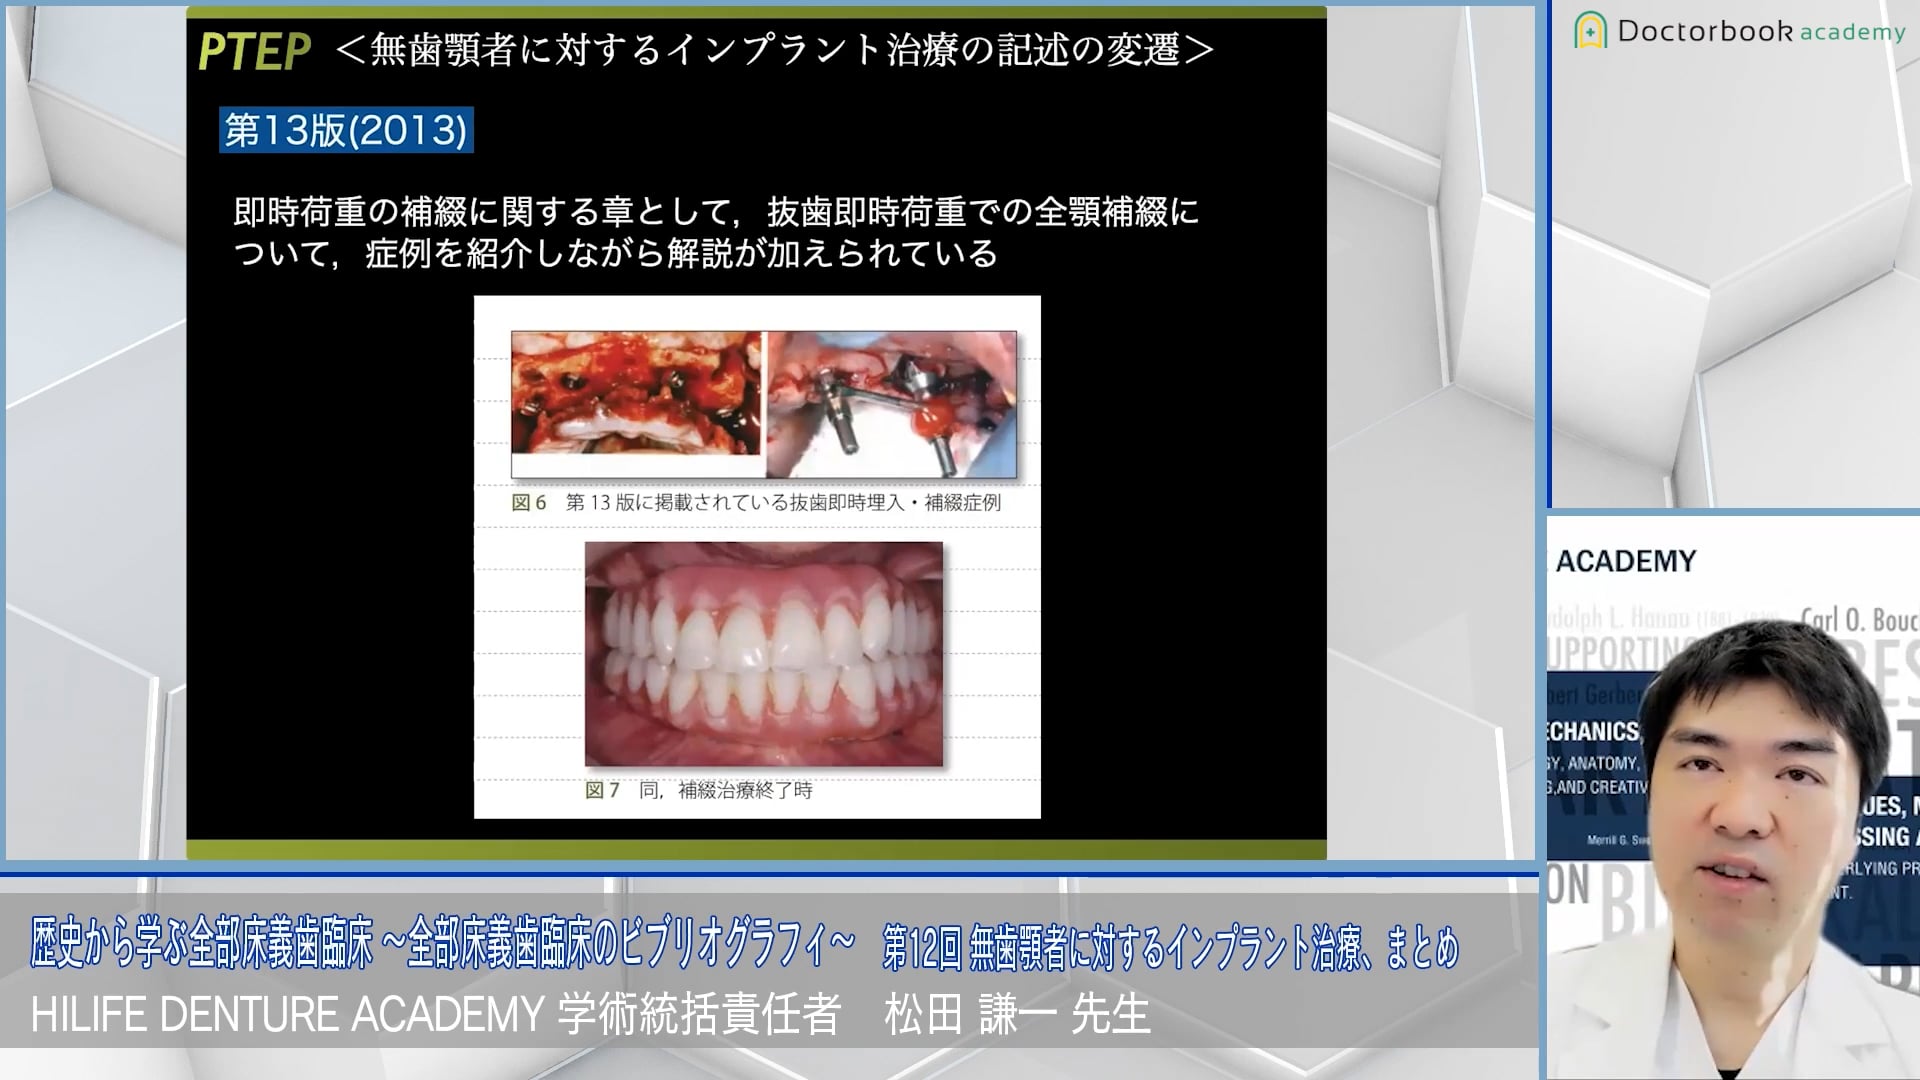Click the second line beginning ついて、症例を紹介
Image resolution: width=1920 pixels, height=1080 pixels.
(x=615, y=254)
